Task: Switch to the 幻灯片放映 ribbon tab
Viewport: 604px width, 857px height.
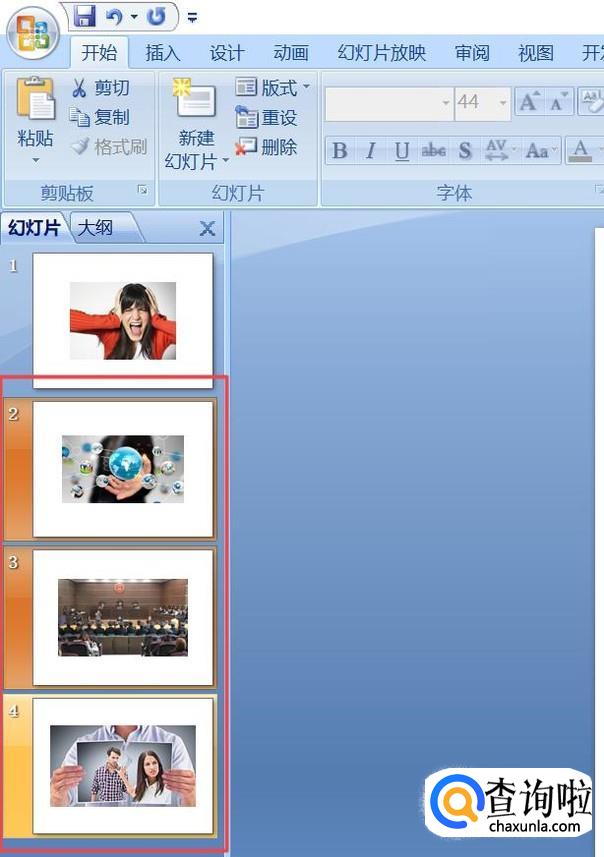Action: (x=381, y=53)
